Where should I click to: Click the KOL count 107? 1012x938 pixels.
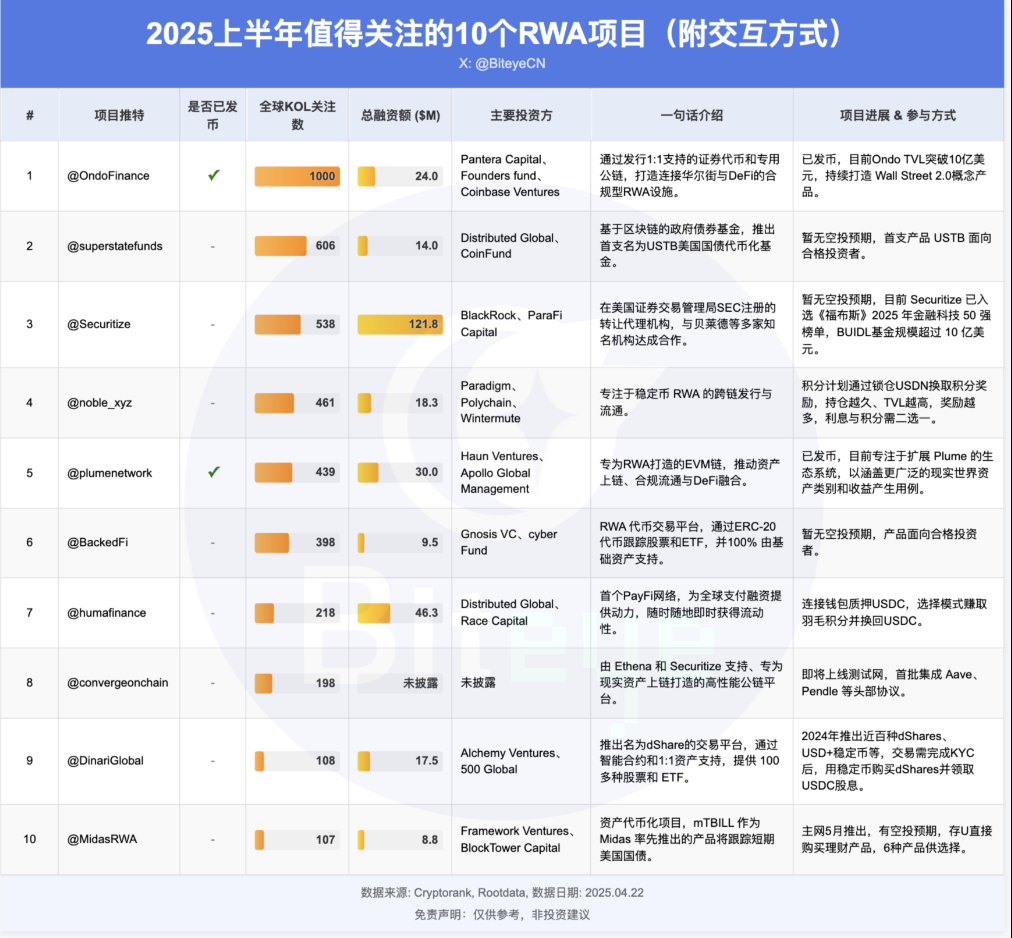(325, 839)
